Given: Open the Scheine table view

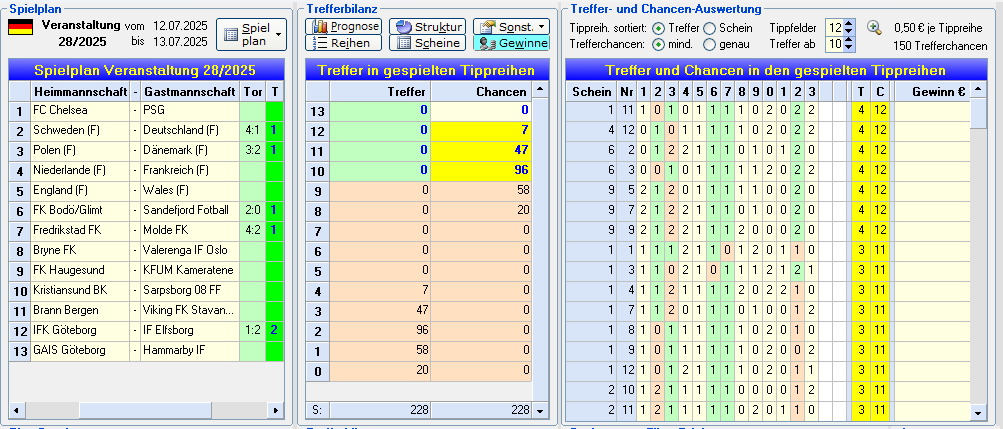Looking at the screenshot, I should point(427,43).
